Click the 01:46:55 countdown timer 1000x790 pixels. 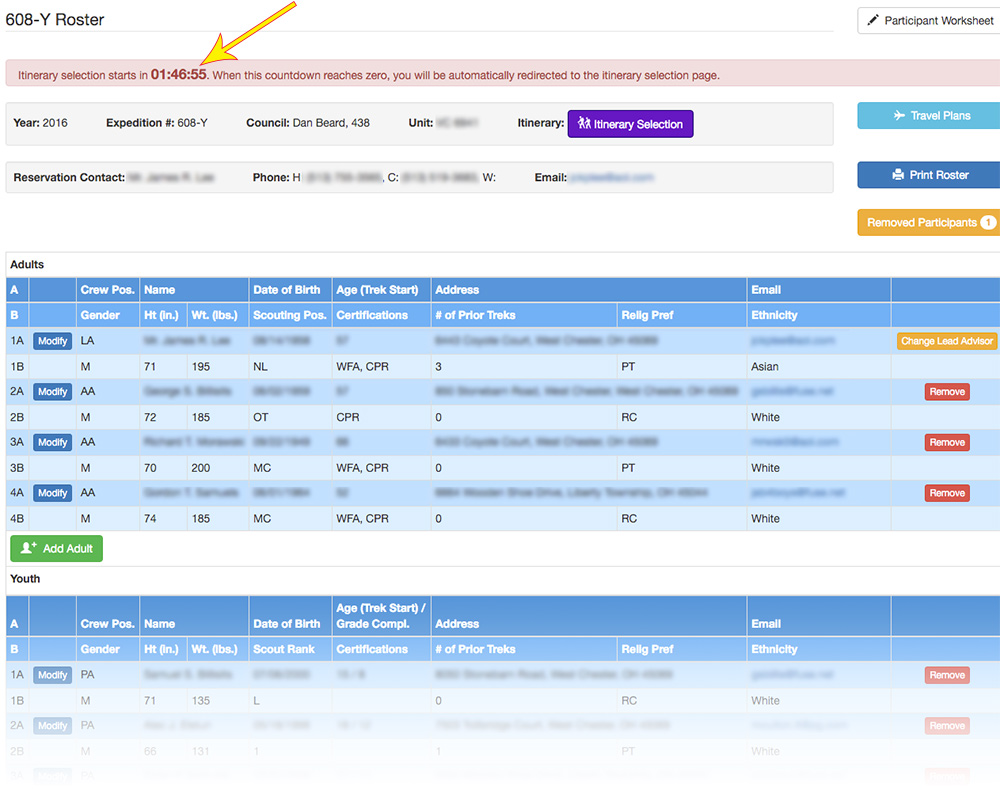click(x=179, y=75)
